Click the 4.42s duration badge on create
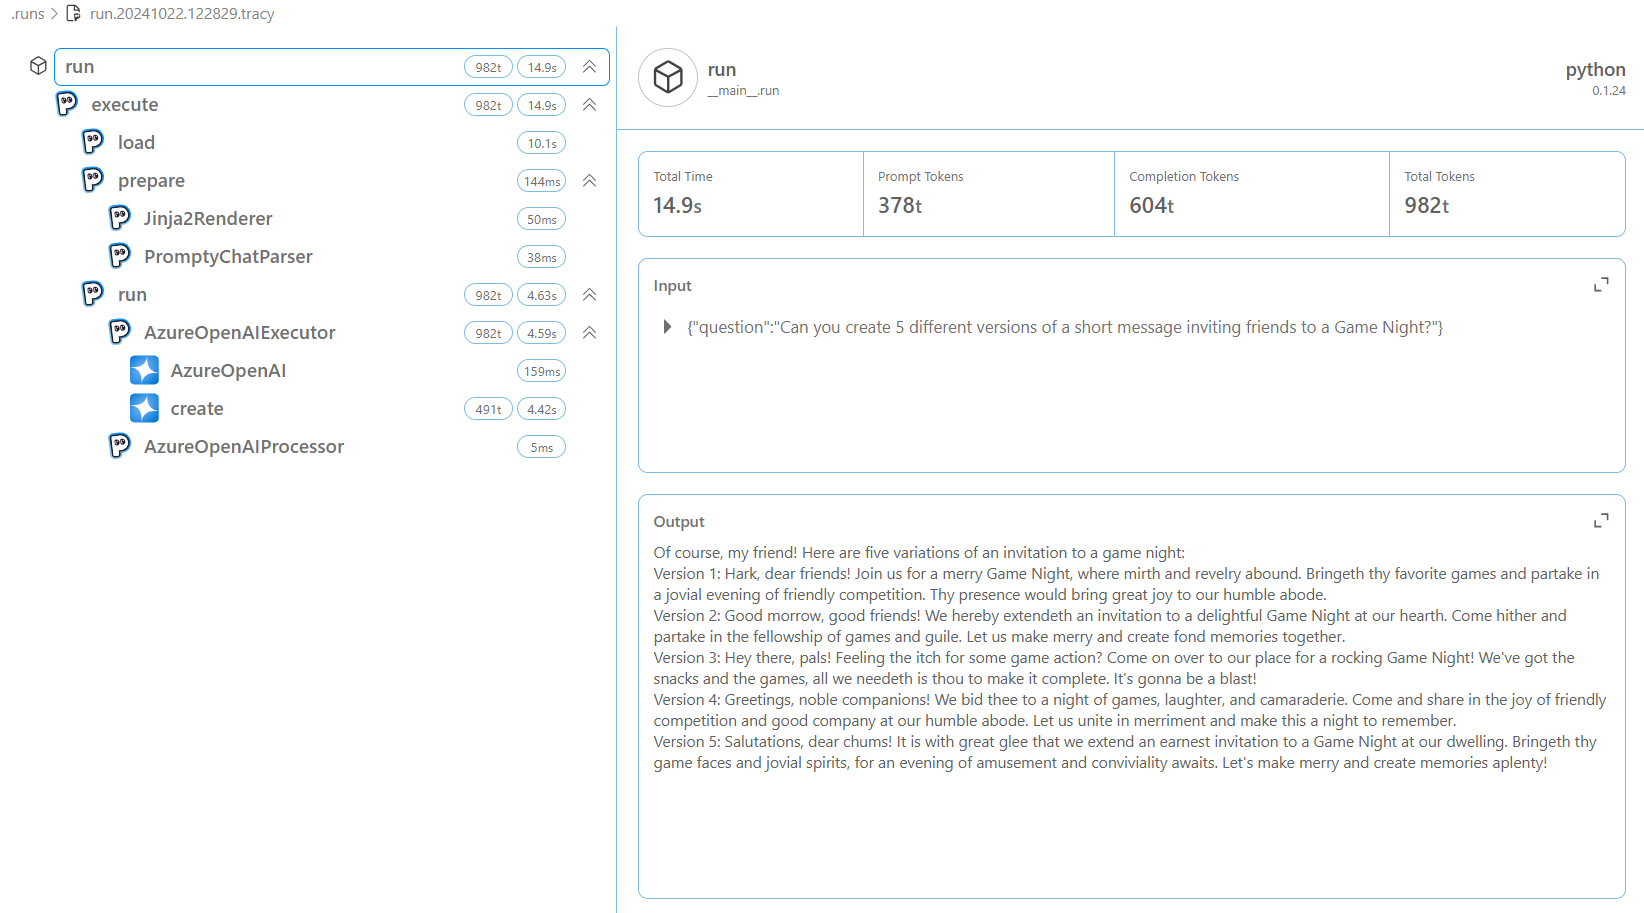The width and height of the screenshot is (1644, 913). click(x=541, y=409)
